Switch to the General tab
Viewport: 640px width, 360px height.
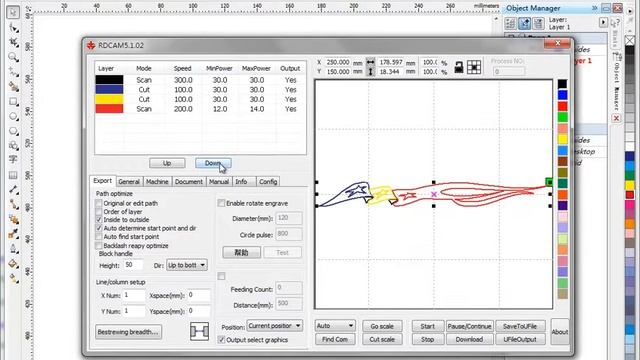pyautogui.click(x=129, y=182)
